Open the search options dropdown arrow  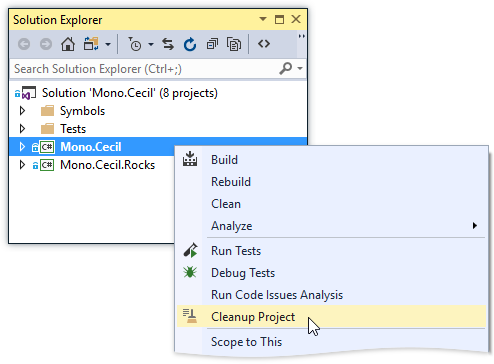click(300, 69)
